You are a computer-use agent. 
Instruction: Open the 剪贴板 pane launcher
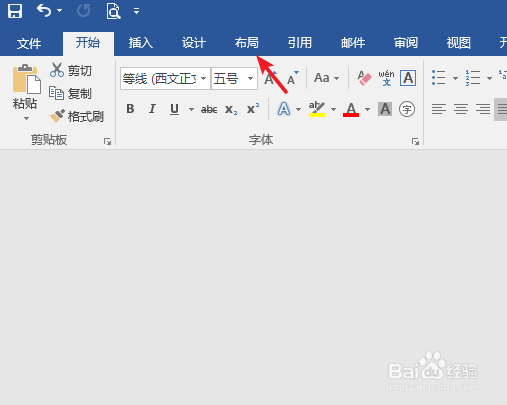(107, 142)
